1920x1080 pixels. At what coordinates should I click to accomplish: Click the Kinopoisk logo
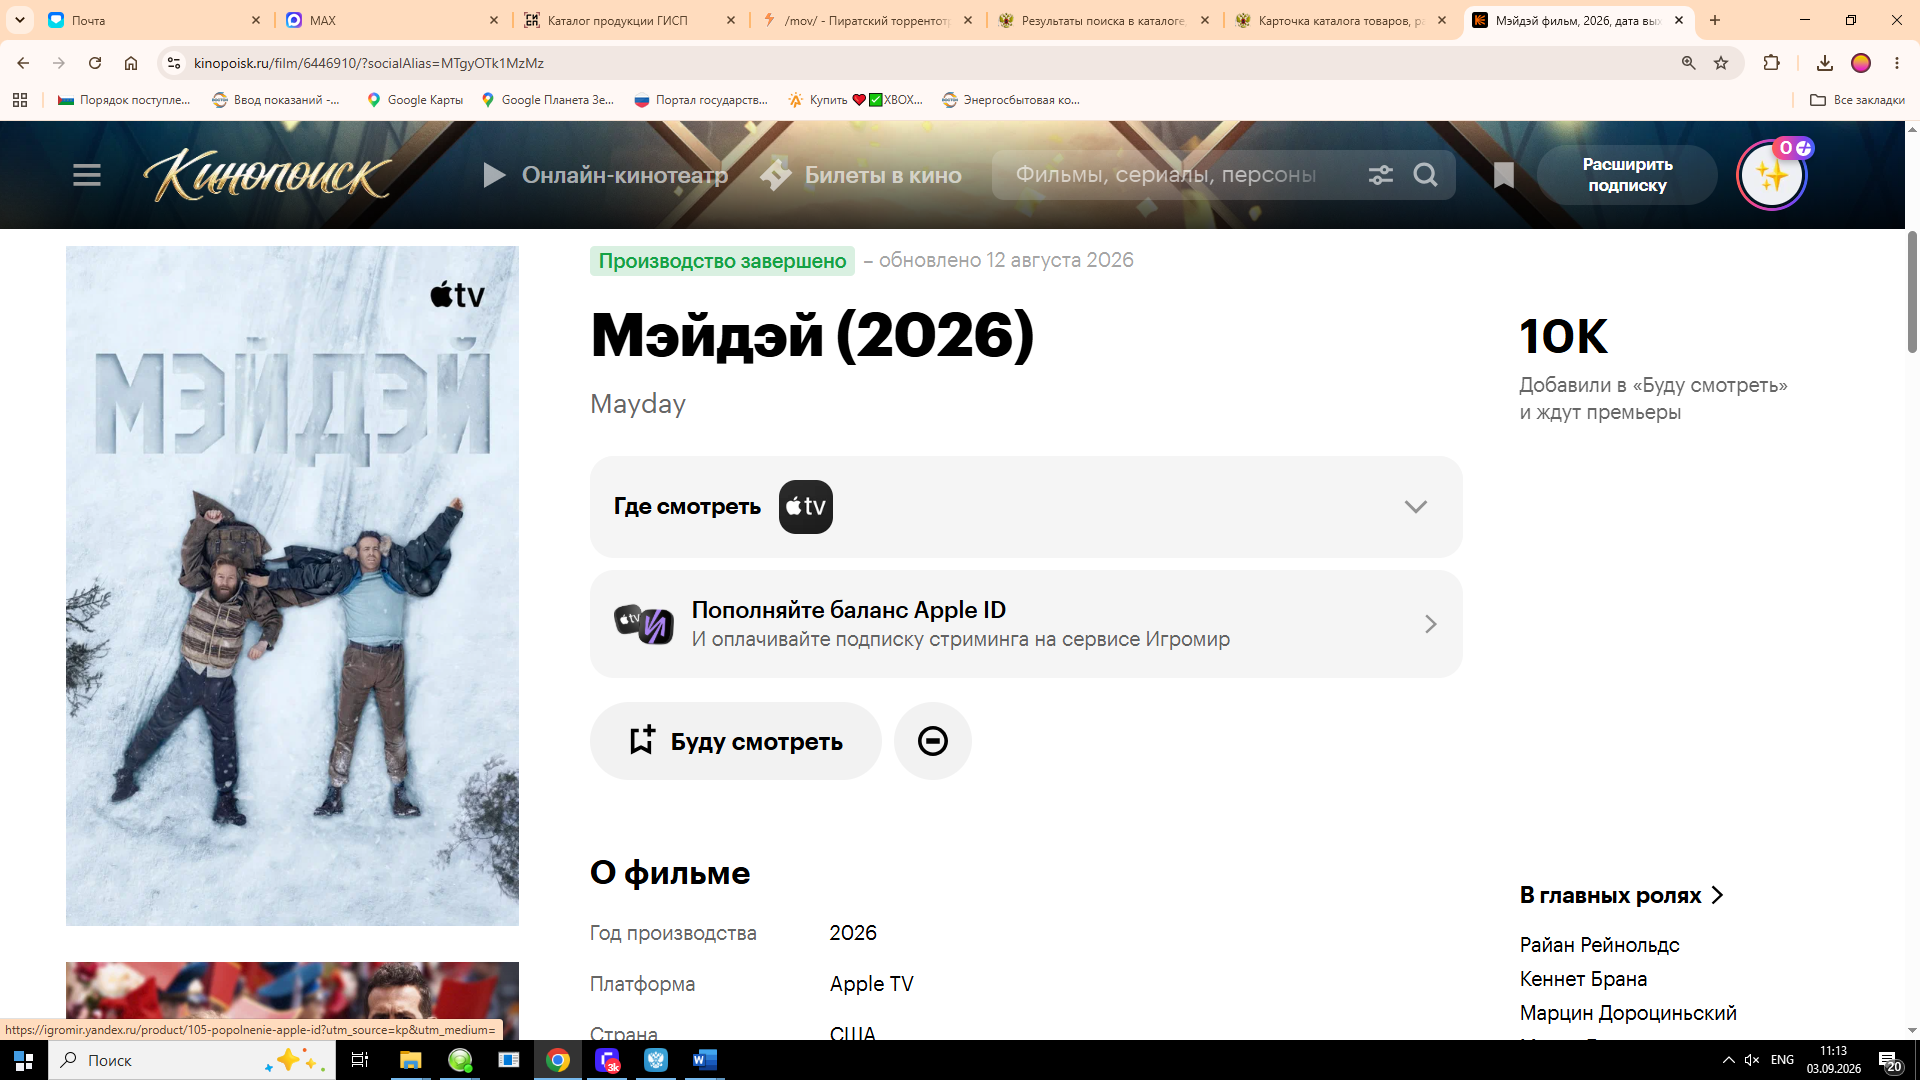pos(267,175)
